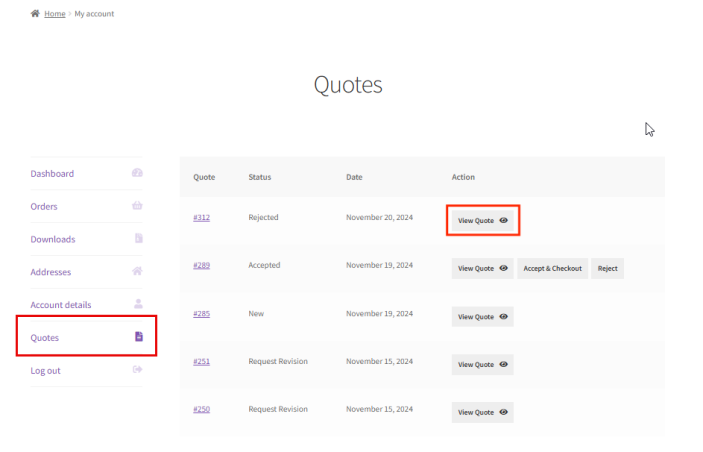Click the Orders basket icon
703x452 pixels.
138,206
